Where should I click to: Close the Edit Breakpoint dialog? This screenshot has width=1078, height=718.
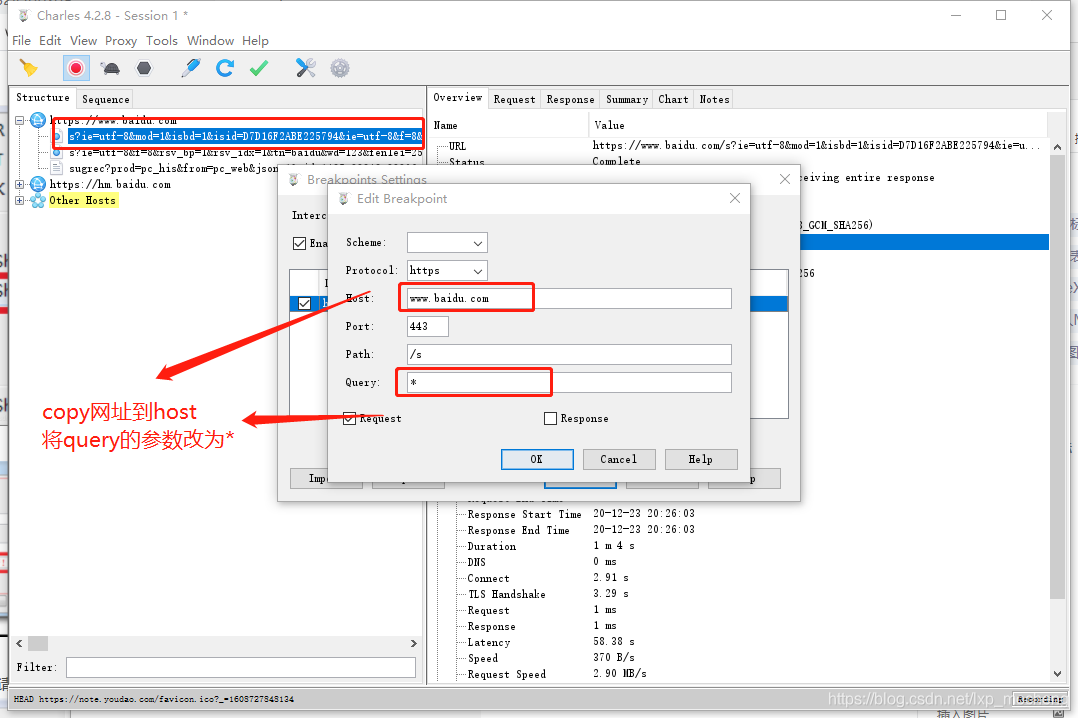point(735,198)
